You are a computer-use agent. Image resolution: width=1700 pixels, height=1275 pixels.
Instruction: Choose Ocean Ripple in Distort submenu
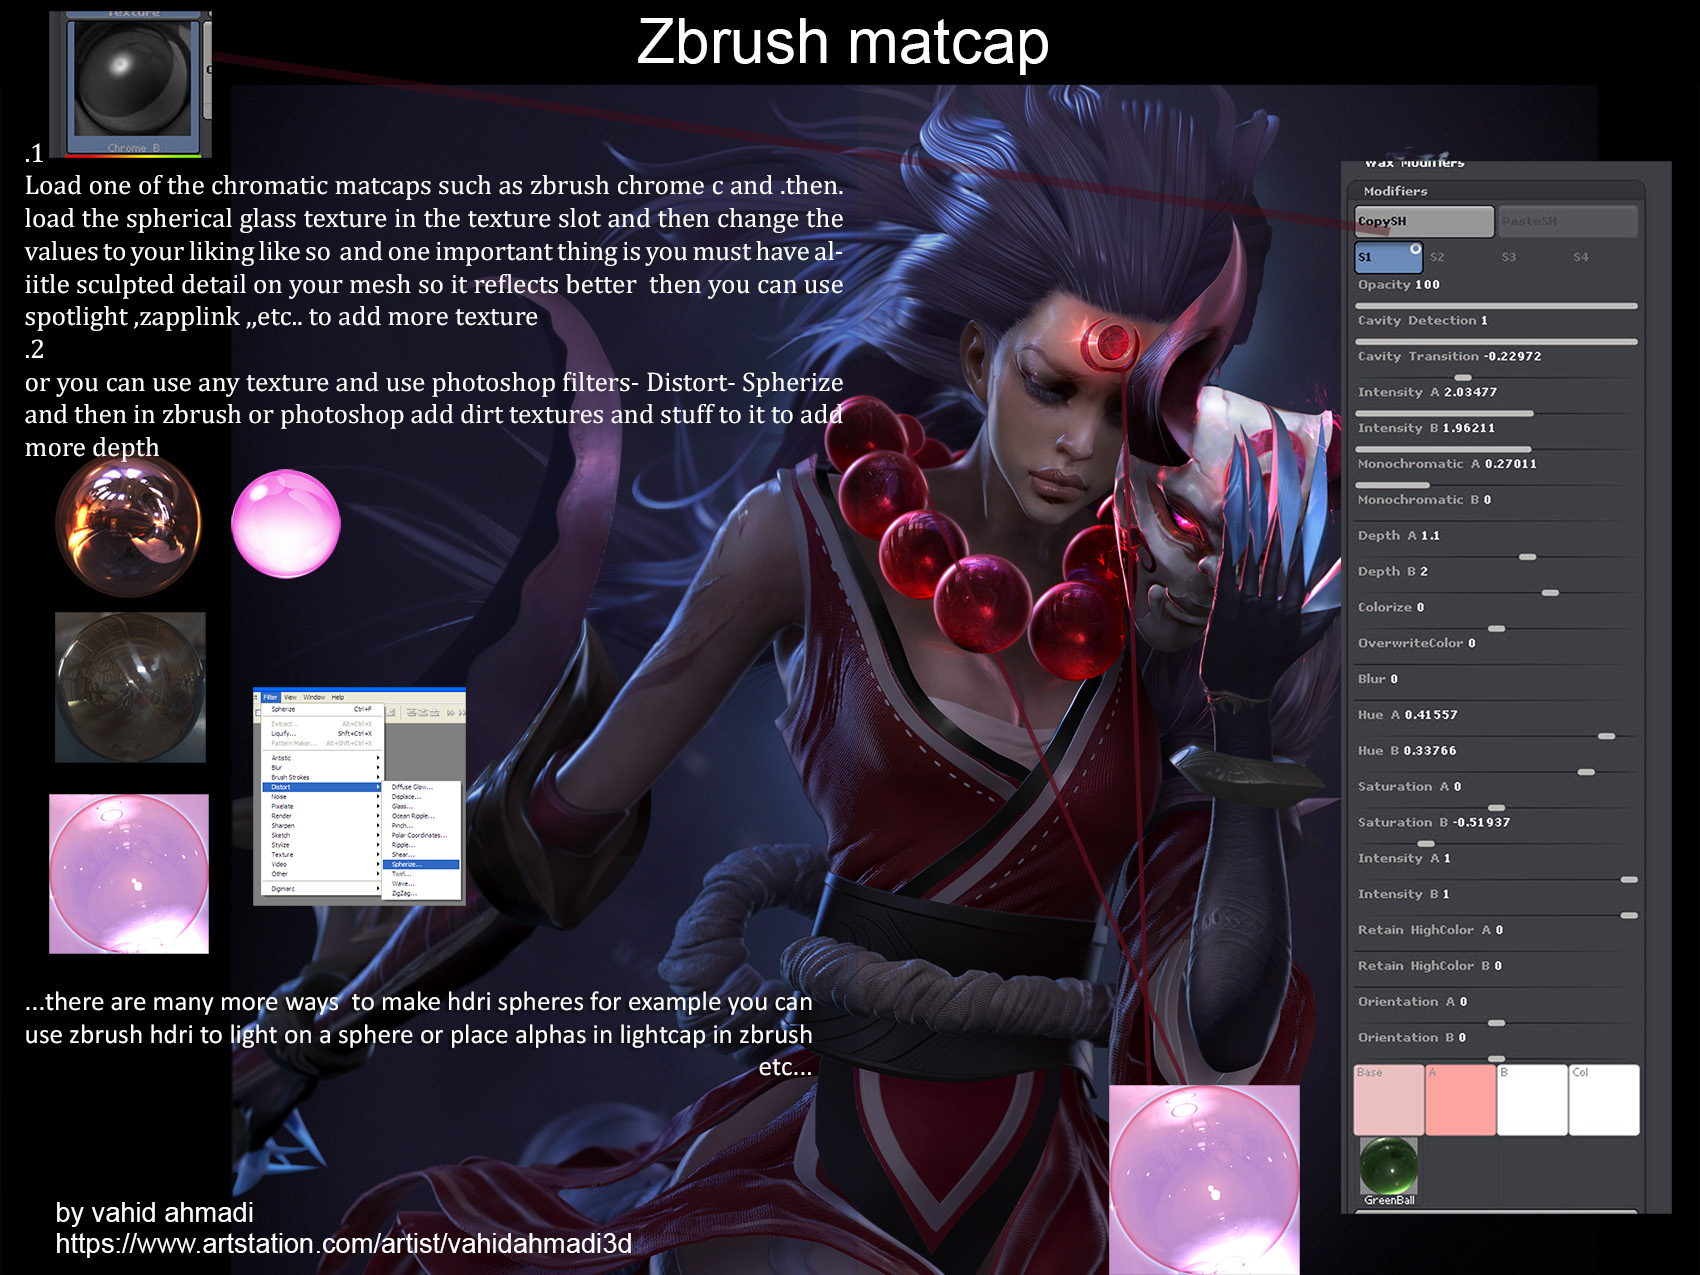[421, 816]
